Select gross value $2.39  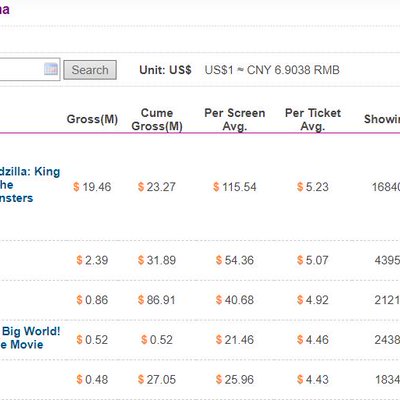point(92,260)
